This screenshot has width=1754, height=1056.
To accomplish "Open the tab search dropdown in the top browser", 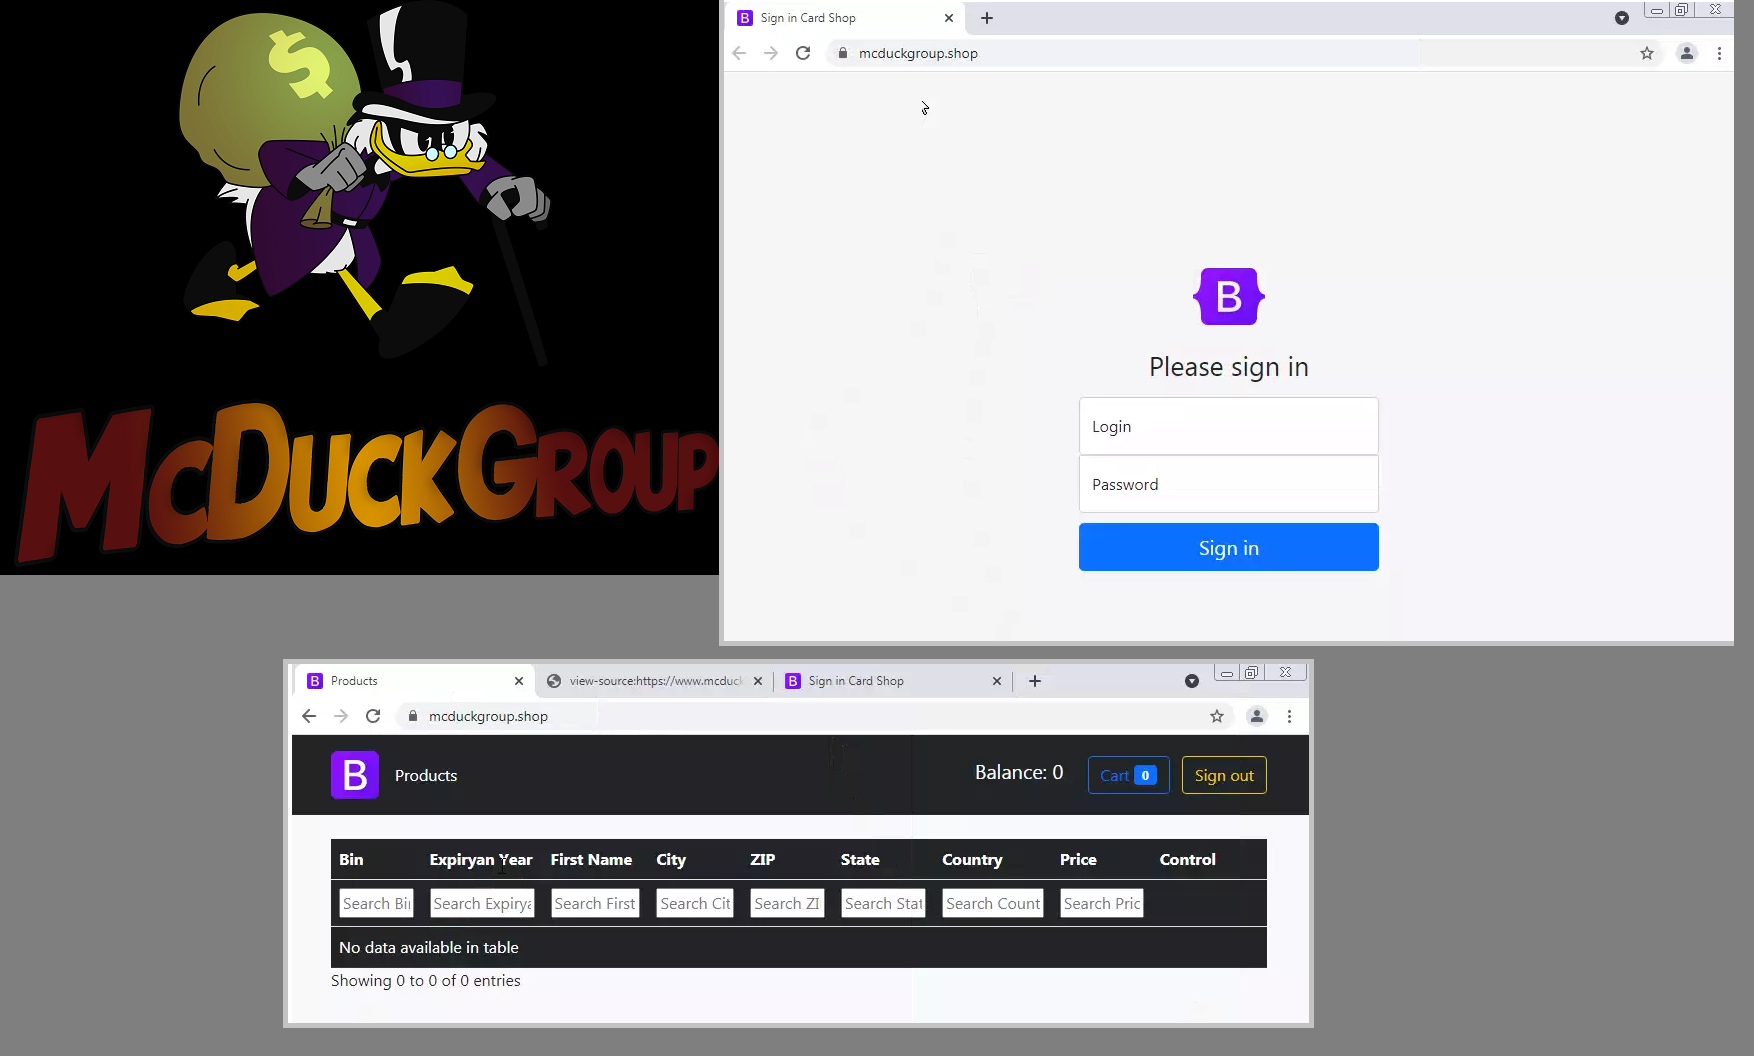I will click(1622, 18).
